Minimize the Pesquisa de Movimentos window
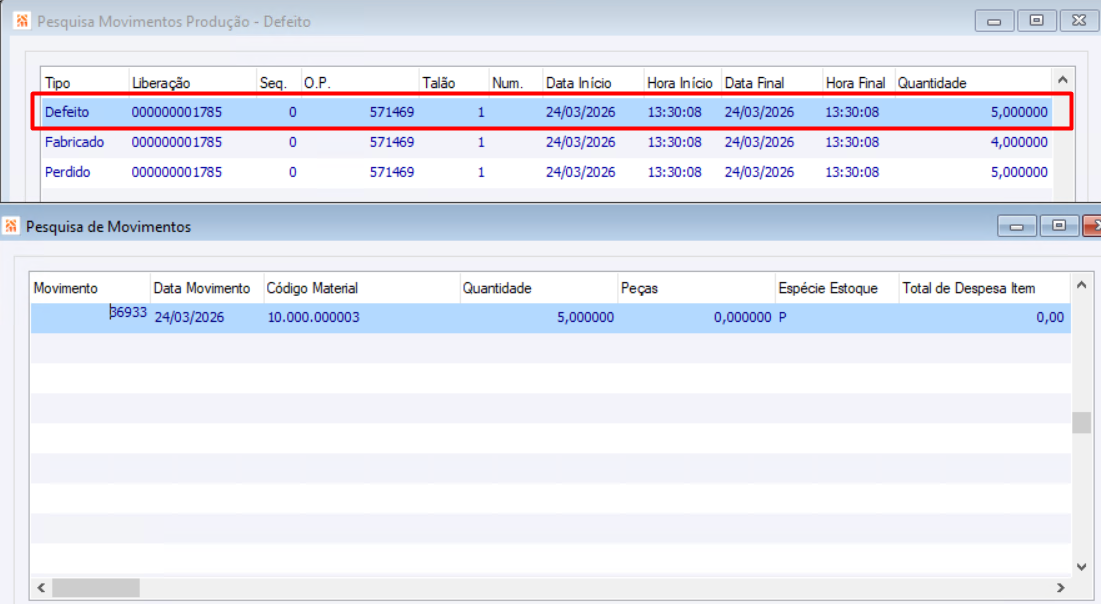Viewport: 1101px width, 604px height. point(1016,226)
